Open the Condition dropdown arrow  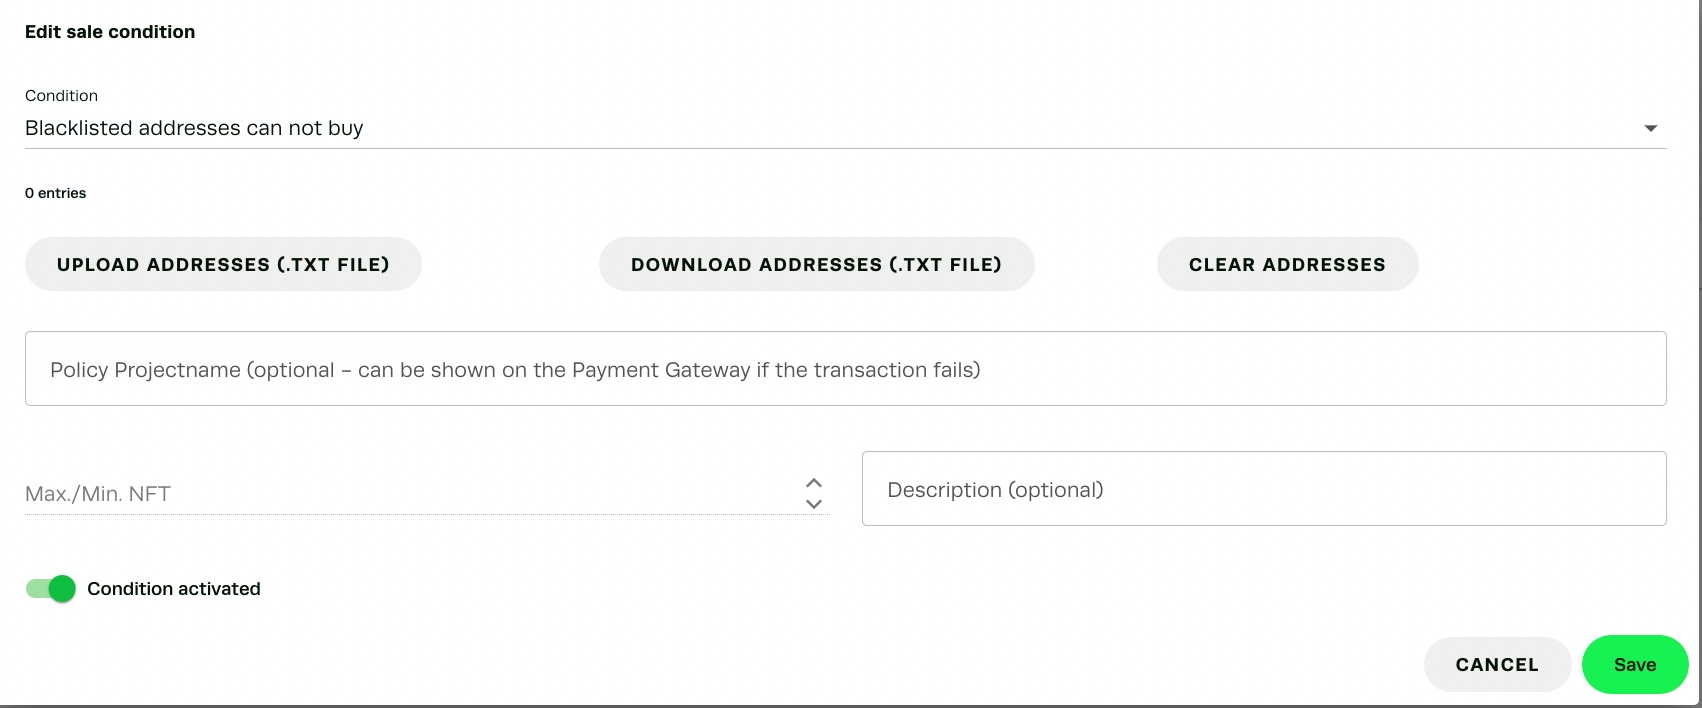tap(1650, 128)
